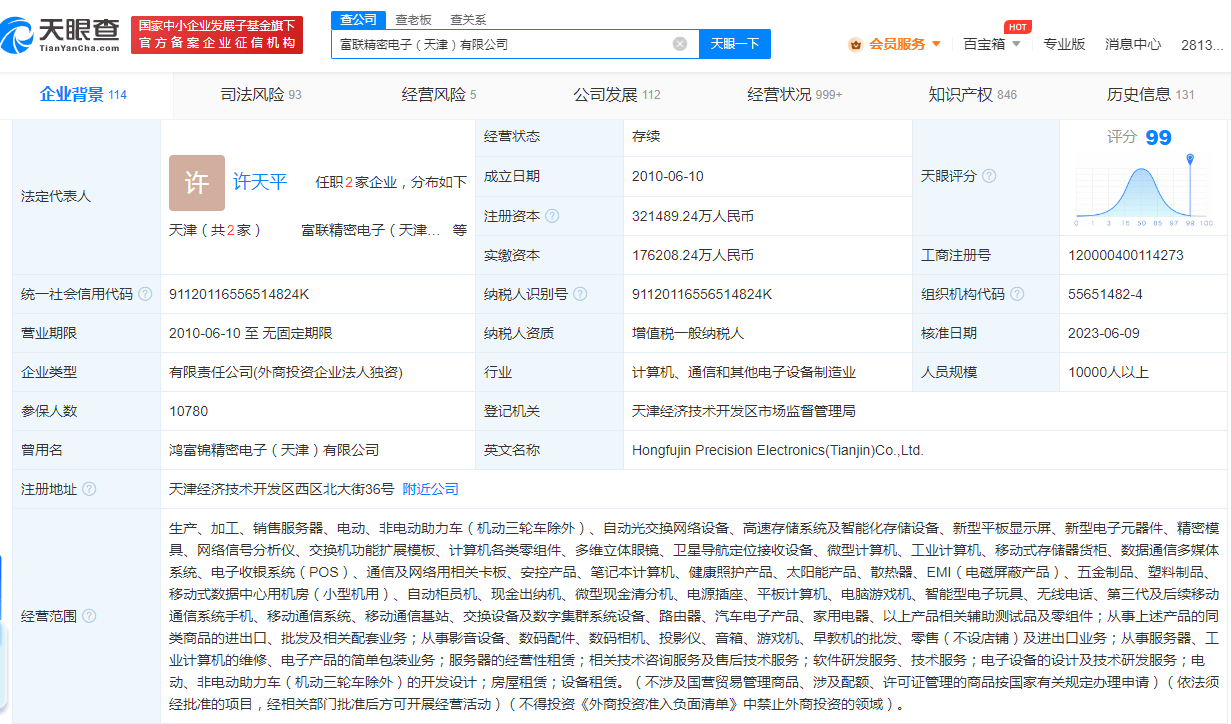Select the 公司发展 tab
This screenshot has height=724, width=1231.
(616, 95)
